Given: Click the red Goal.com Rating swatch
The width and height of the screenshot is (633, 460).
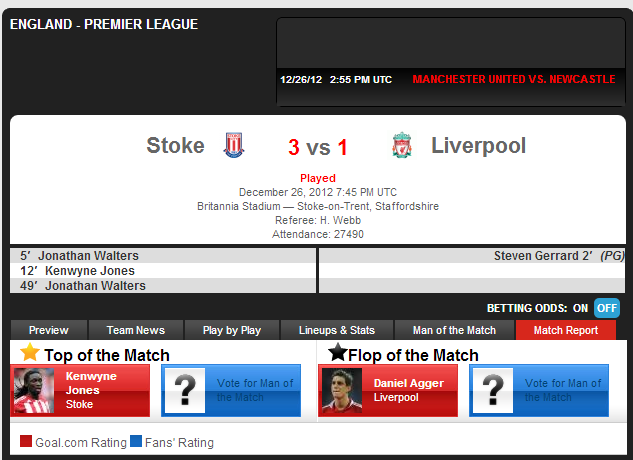Looking at the screenshot, I should click(26, 441).
